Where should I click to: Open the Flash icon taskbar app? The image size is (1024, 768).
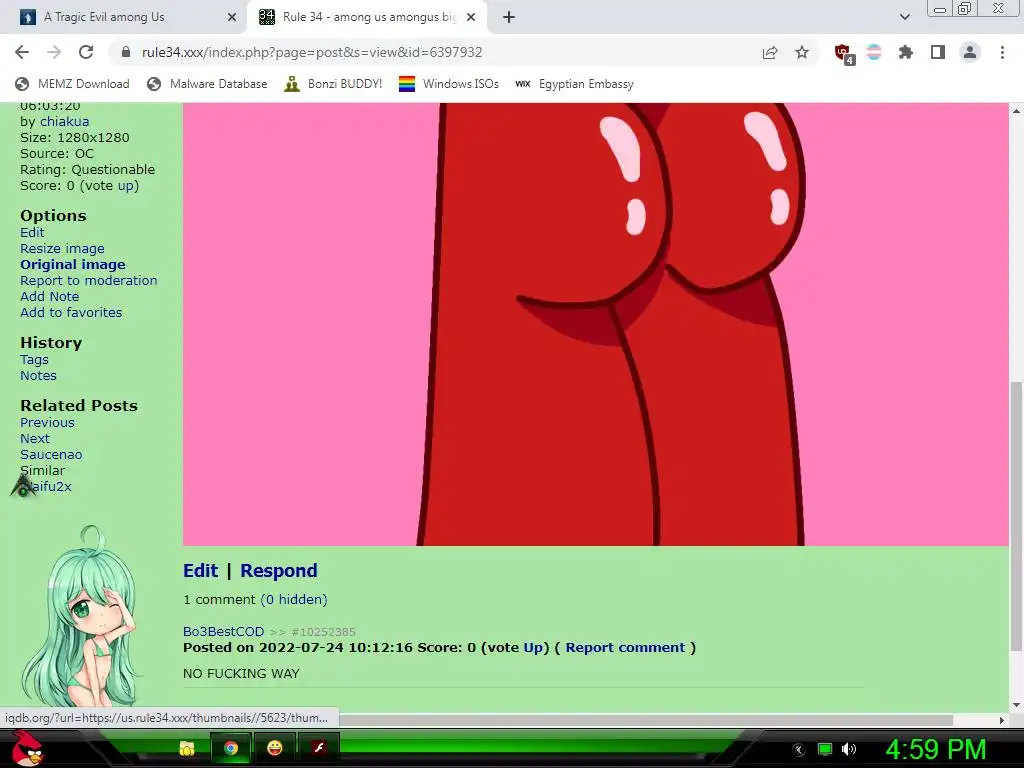[319, 748]
